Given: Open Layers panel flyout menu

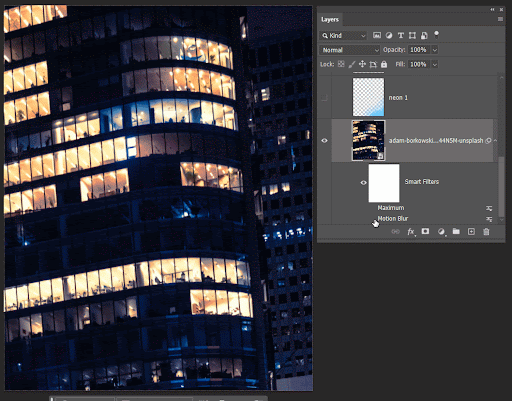Looking at the screenshot, I should coord(500,19).
